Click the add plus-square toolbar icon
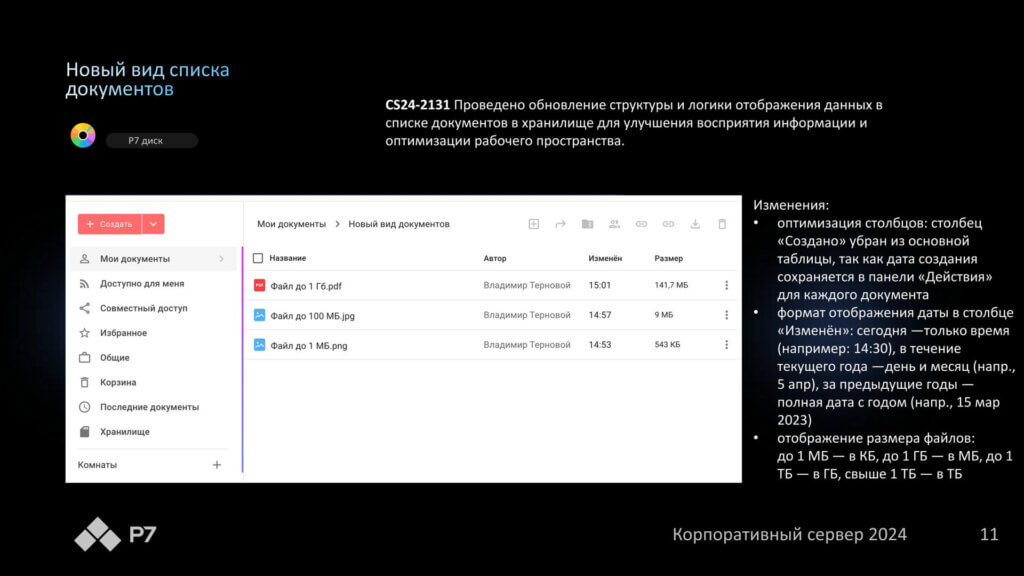Viewport: 1024px width, 576px height. click(x=534, y=224)
